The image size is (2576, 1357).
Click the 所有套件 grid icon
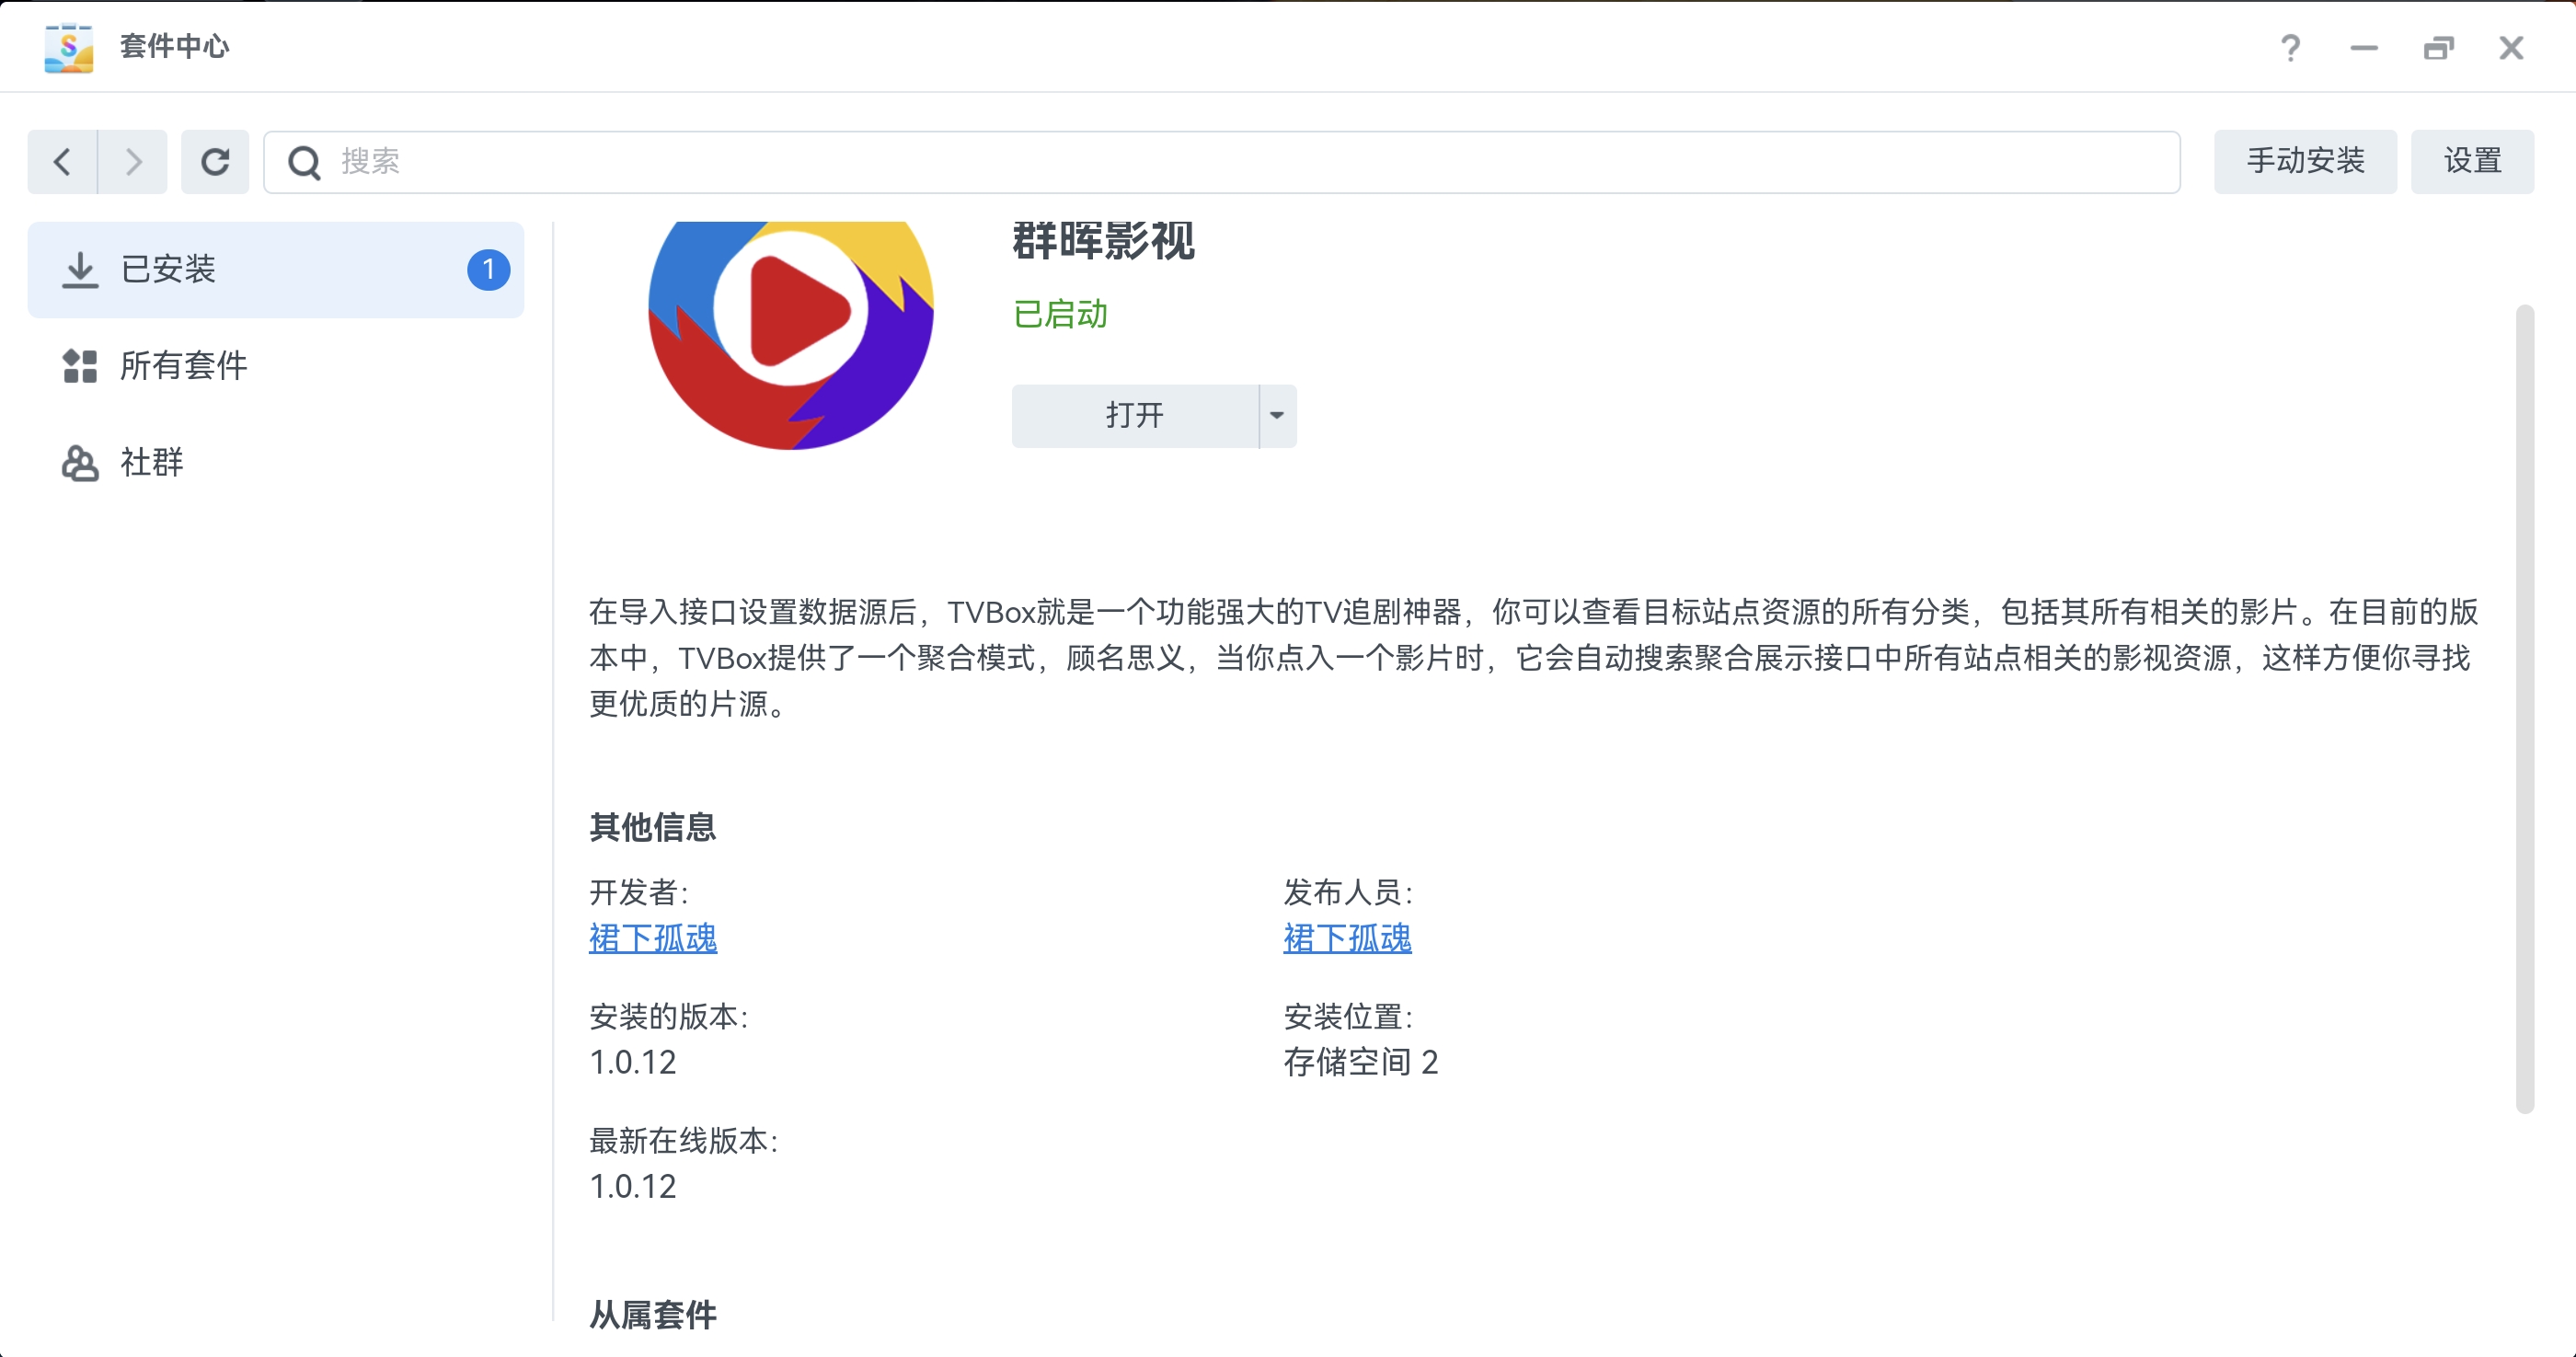(x=80, y=366)
